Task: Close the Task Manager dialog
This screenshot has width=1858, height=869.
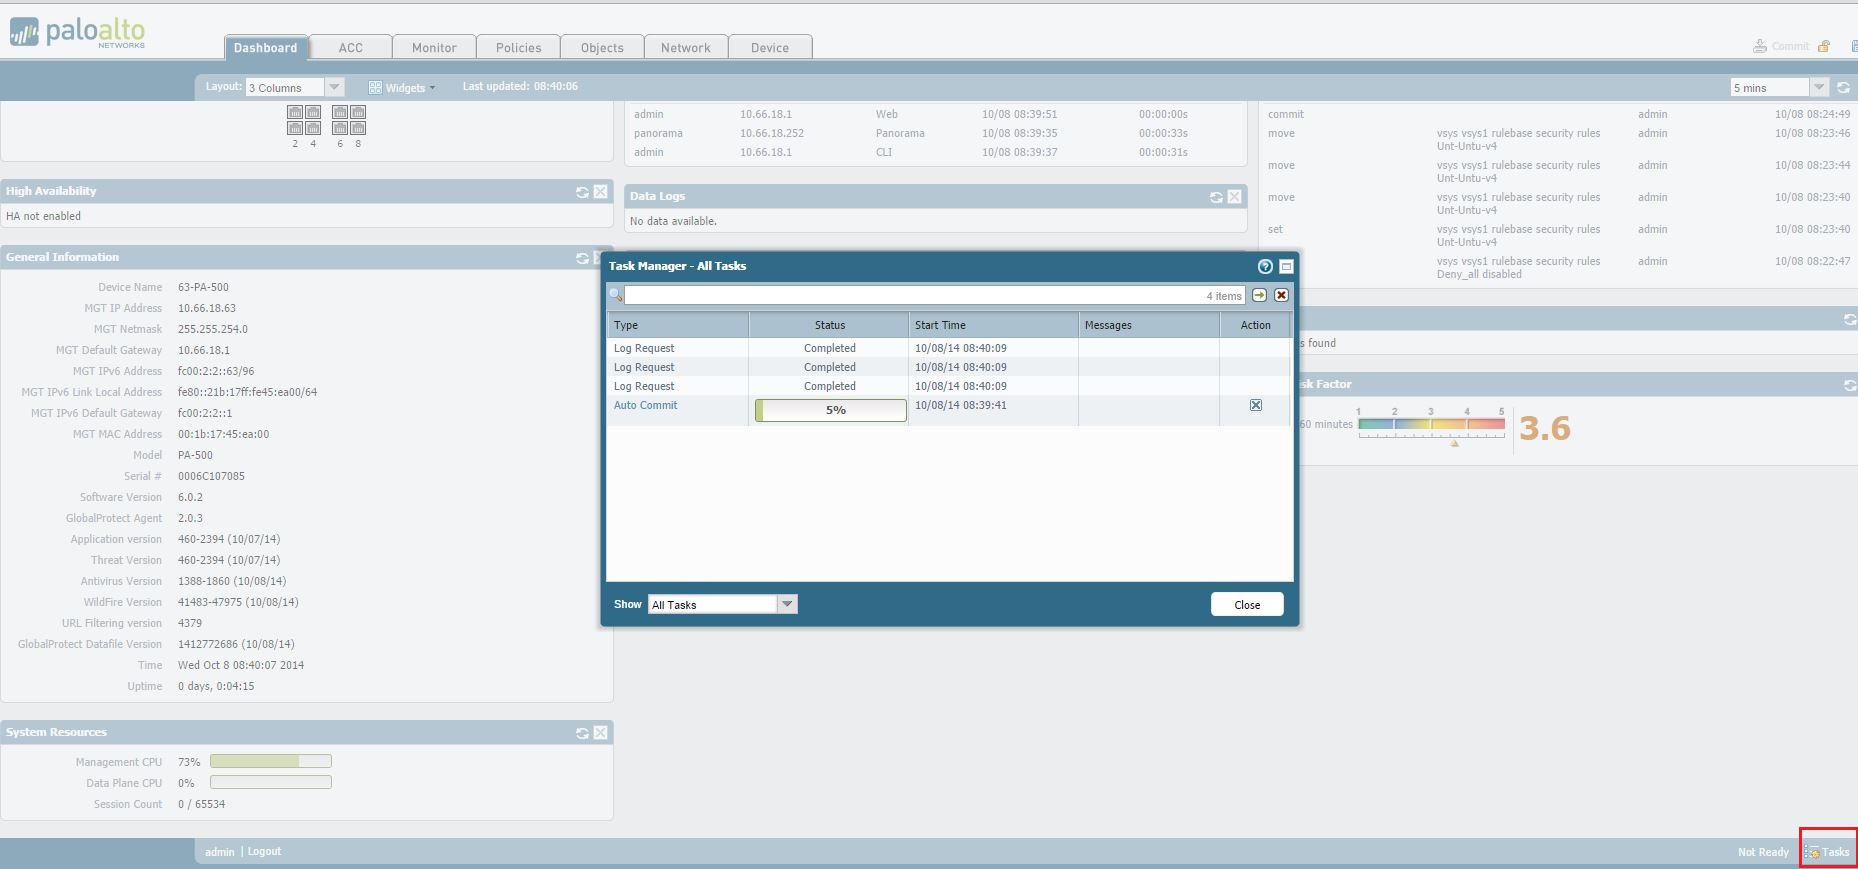Action: click(x=1247, y=605)
